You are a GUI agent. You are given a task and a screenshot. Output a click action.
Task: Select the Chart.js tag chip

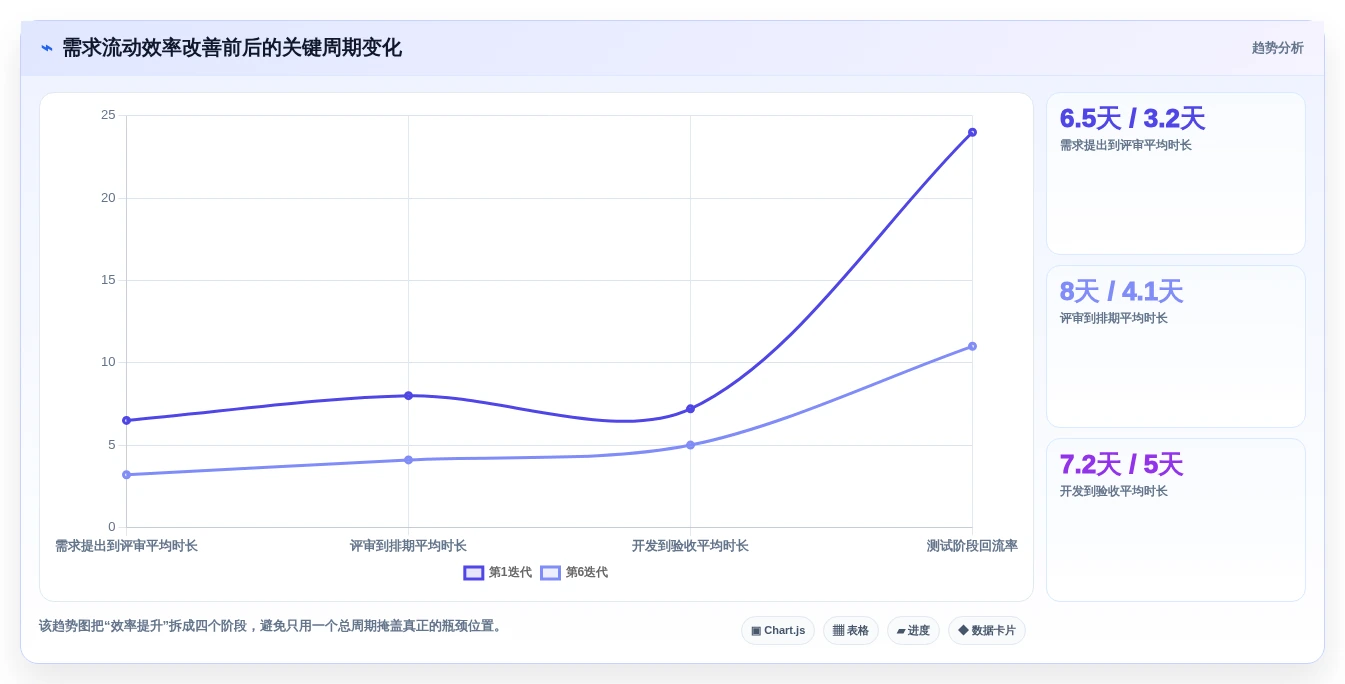[778, 631]
